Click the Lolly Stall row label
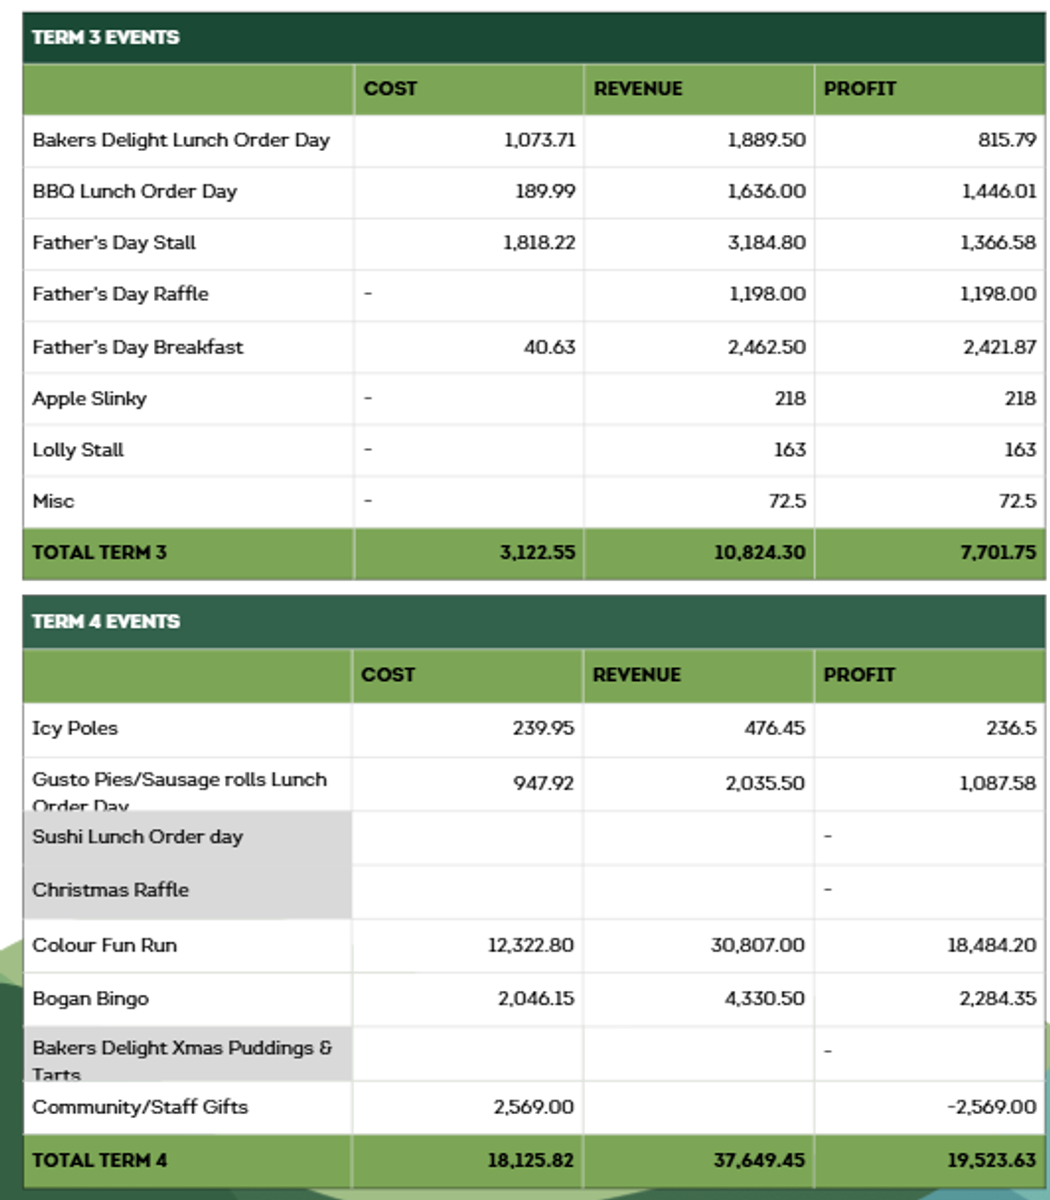 pos(78,450)
